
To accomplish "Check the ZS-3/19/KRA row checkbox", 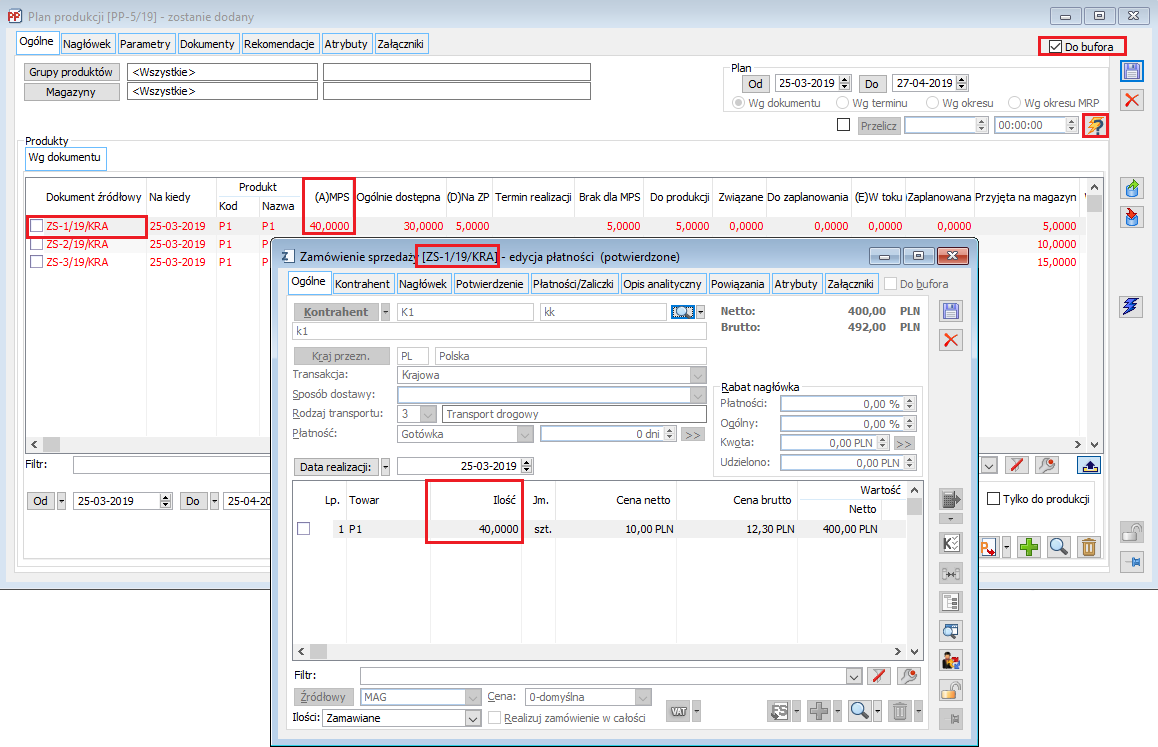I will [x=36, y=262].
